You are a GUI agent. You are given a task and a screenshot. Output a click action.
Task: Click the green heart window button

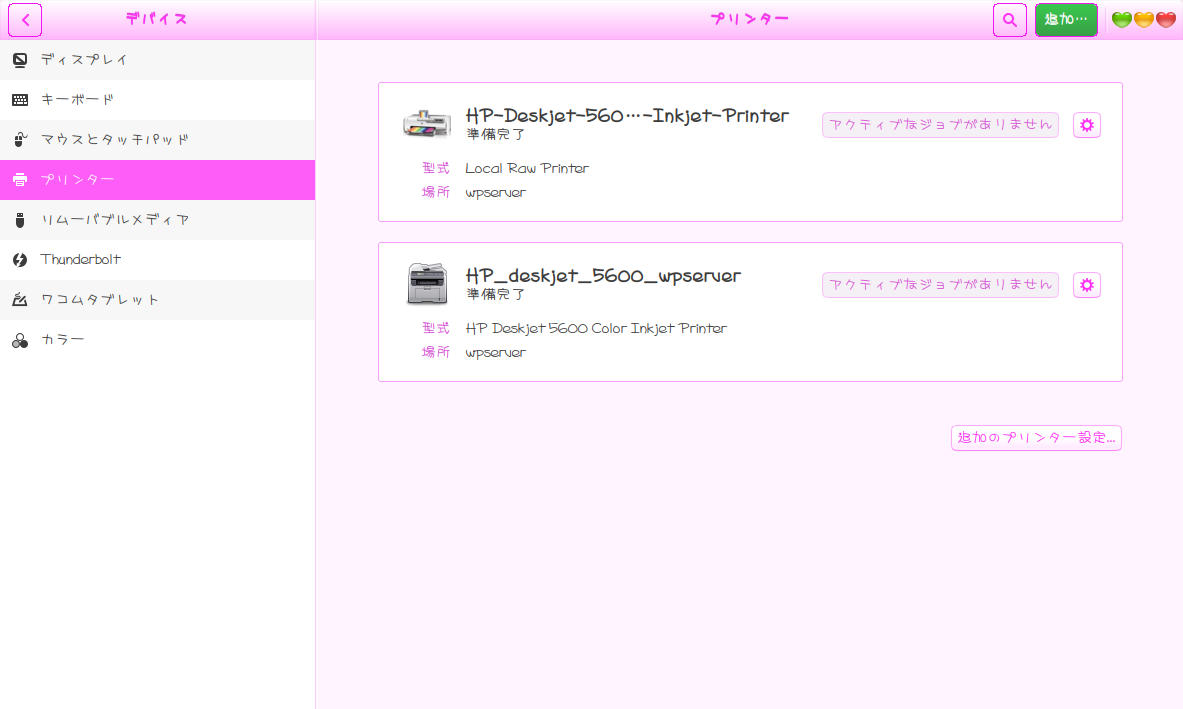click(1122, 20)
